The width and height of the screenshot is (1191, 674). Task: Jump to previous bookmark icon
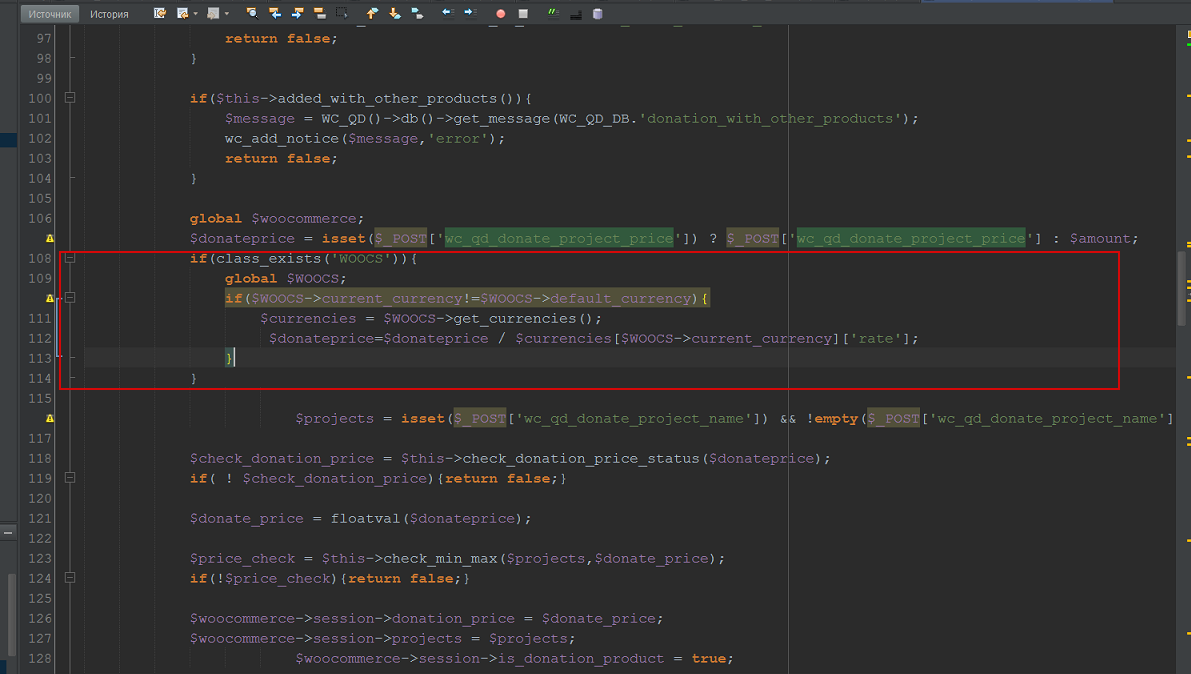(x=372, y=13)
